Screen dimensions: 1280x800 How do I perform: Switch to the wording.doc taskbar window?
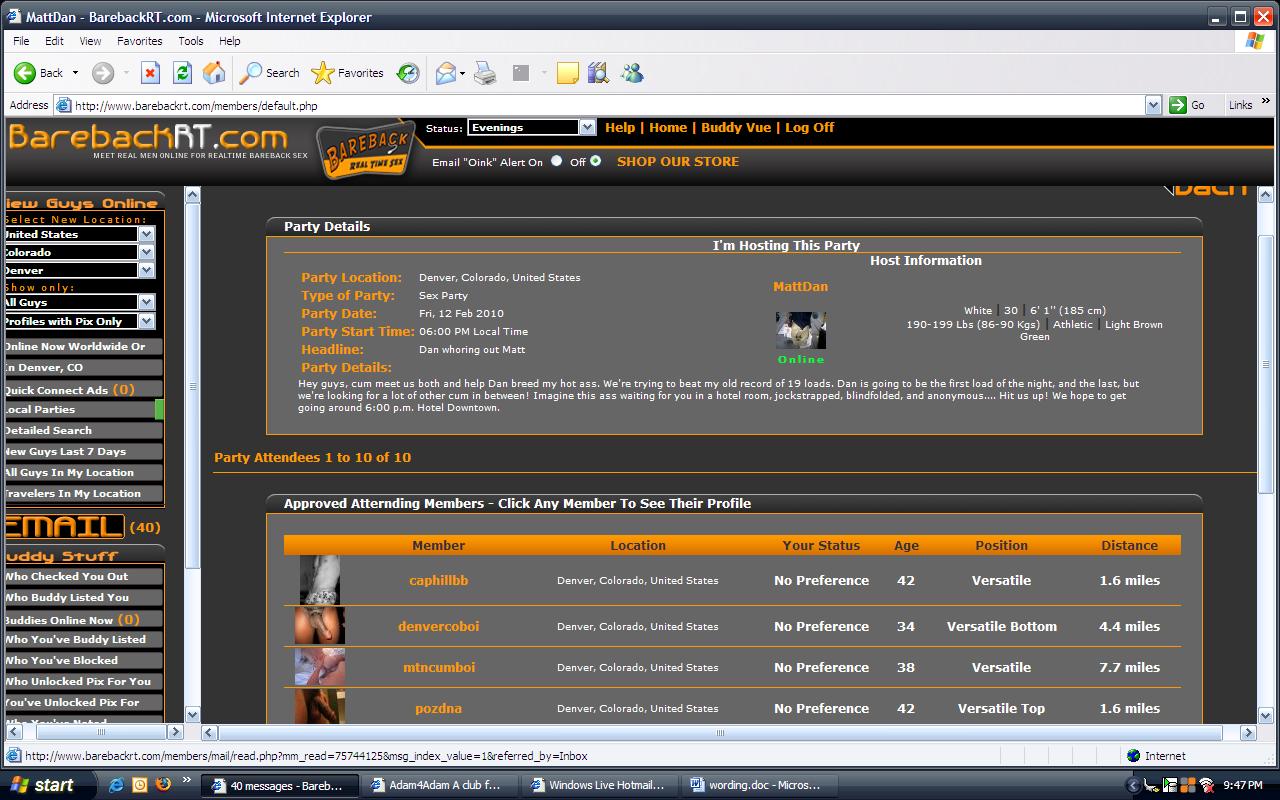coord(762,785)
